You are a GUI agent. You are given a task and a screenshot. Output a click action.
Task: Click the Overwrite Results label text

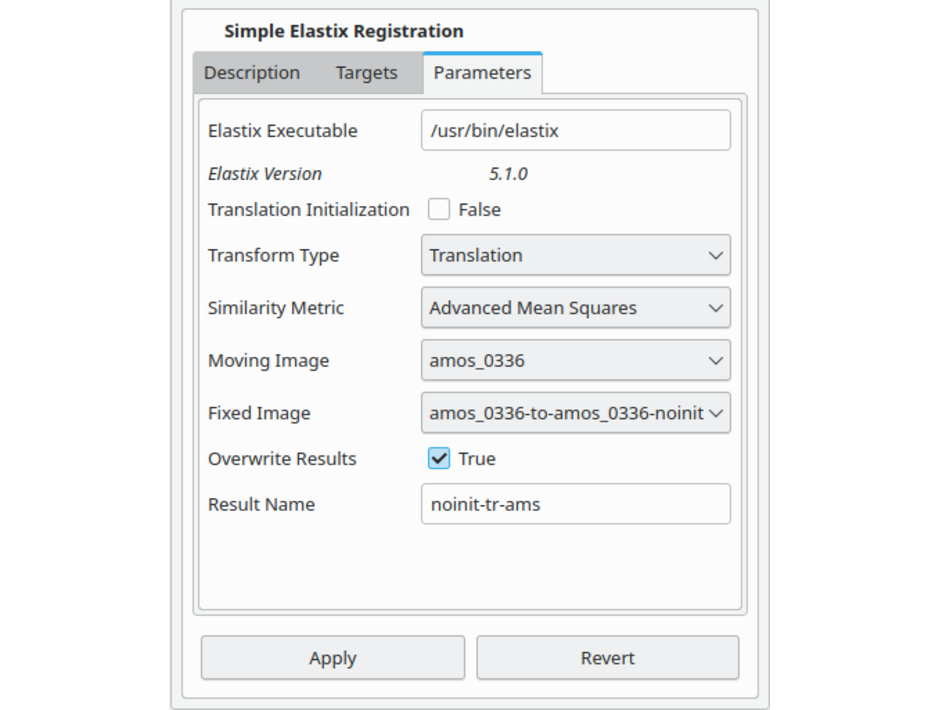click(282, 459)
